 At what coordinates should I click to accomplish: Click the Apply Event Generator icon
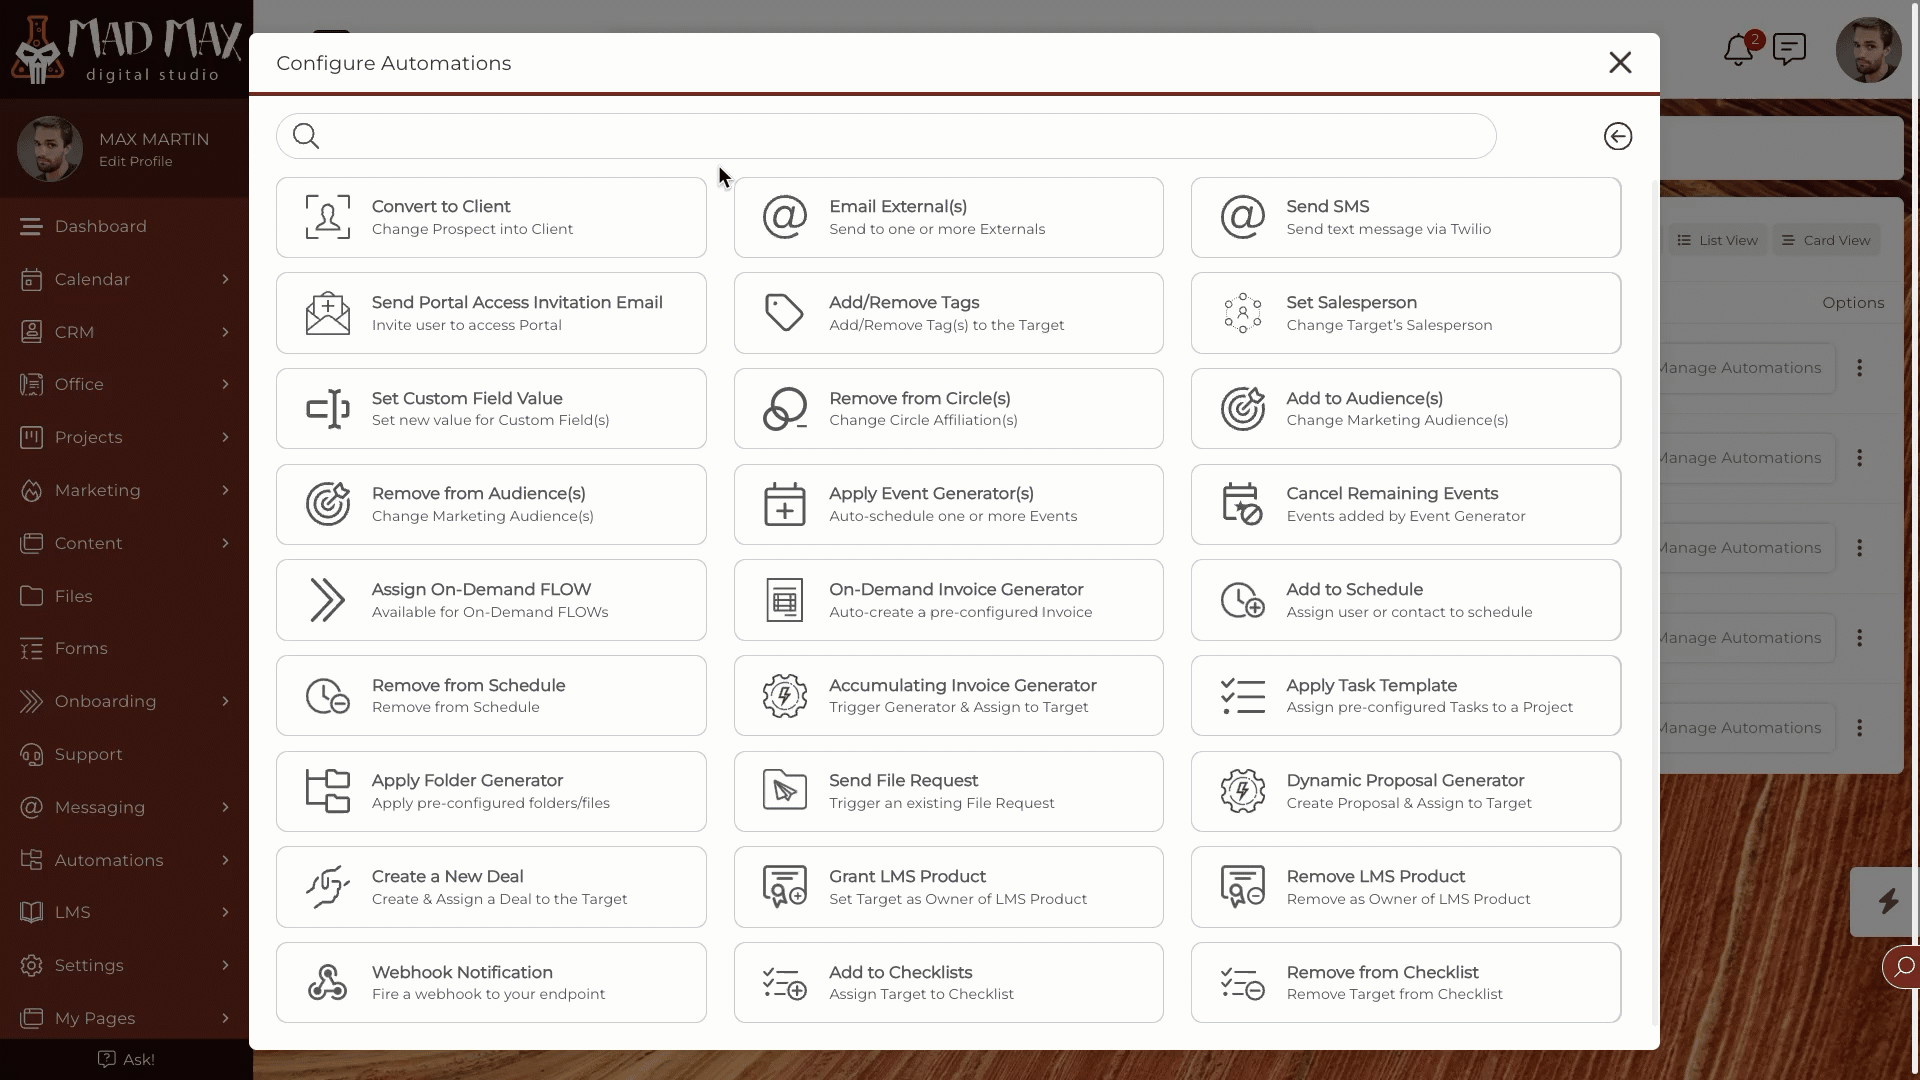785,504
